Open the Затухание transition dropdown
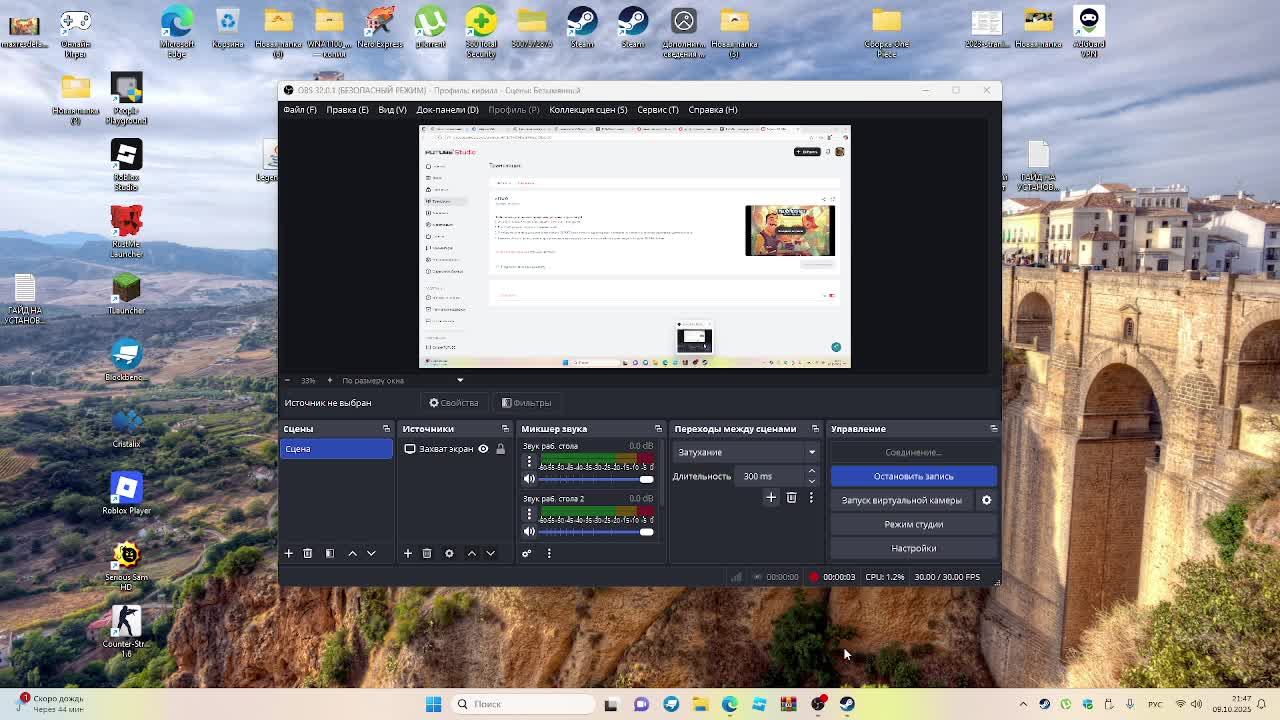The height and width of the screenshot is (720, 1280). point(746,452)
